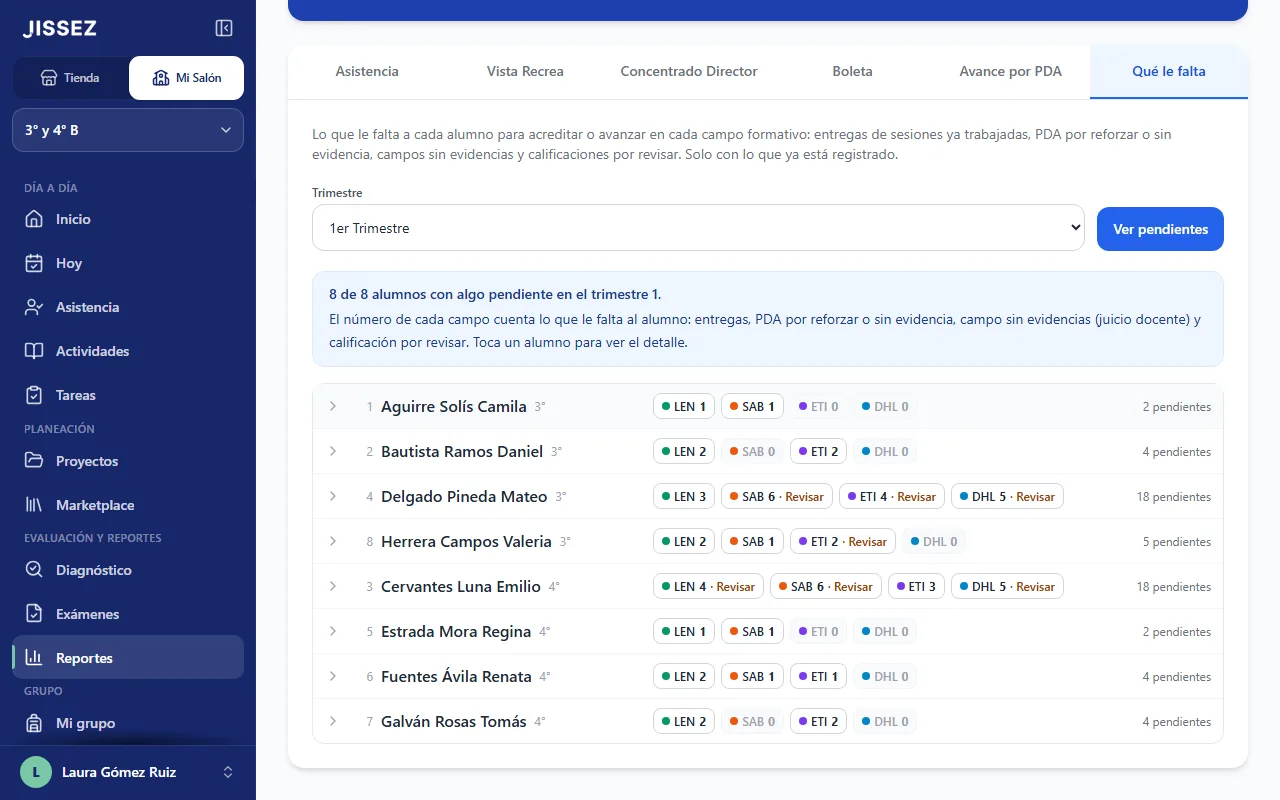Screen dimensions: 1280x800
Task: Click the Actividades book icon
Action: [34, 351]
